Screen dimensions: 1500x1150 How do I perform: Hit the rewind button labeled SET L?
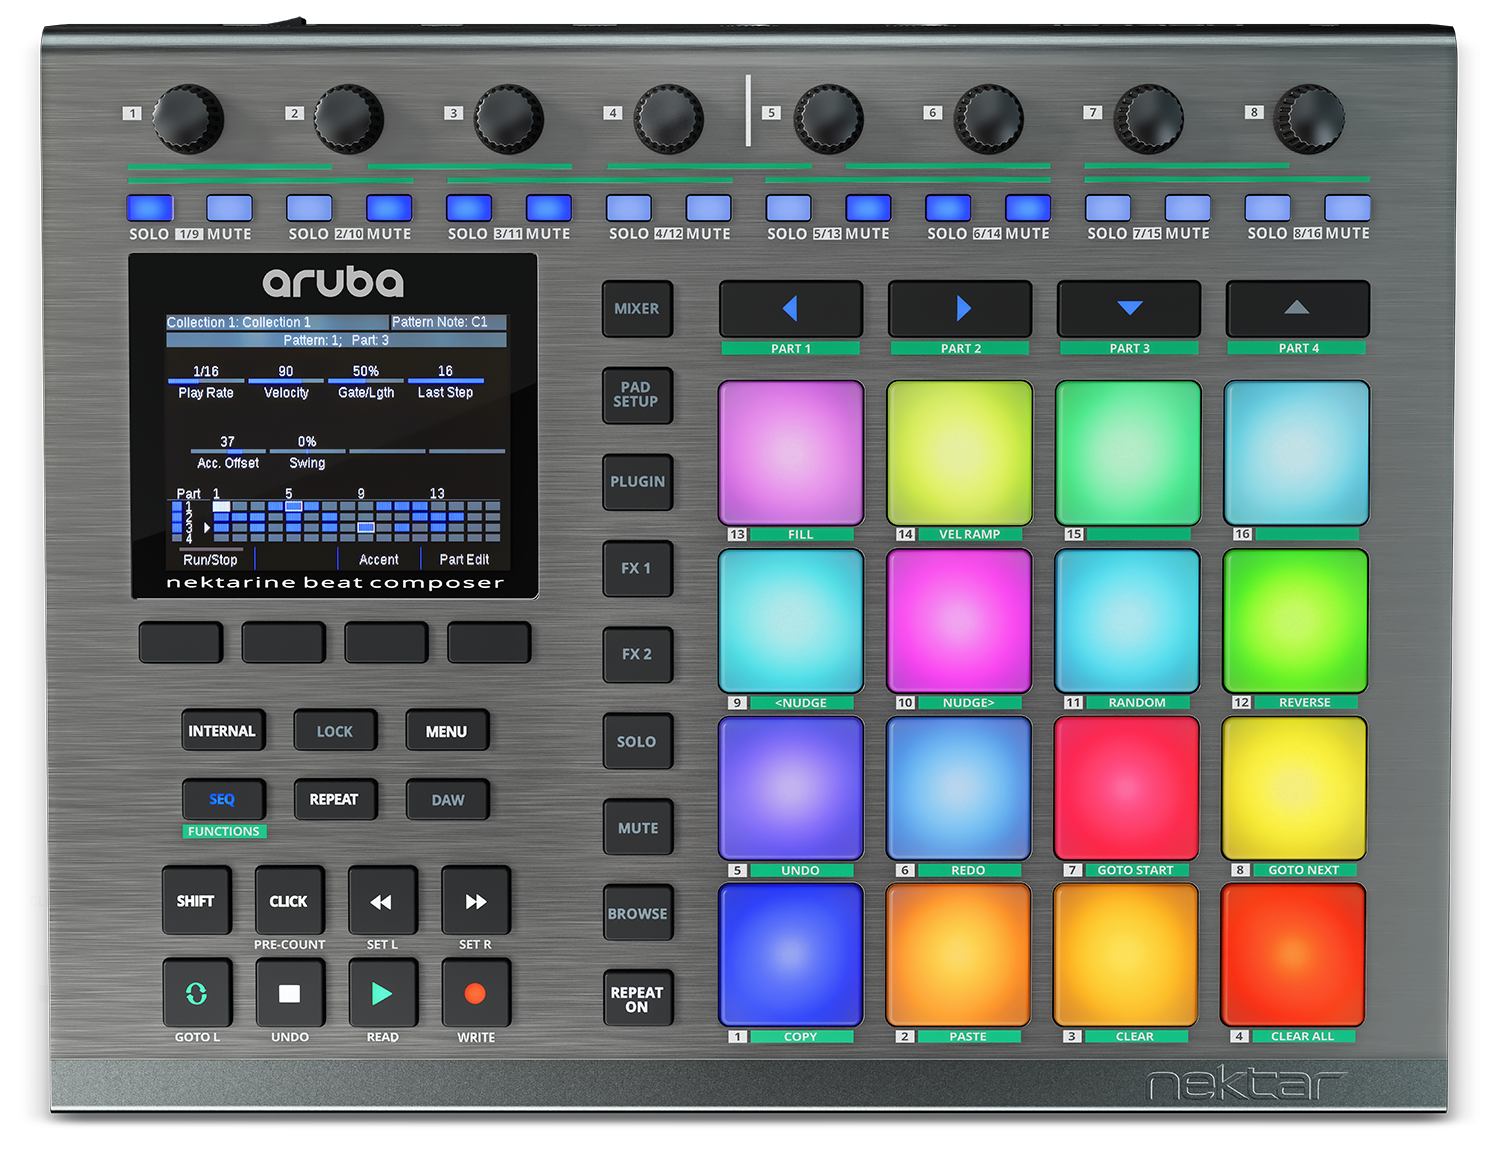382,901
